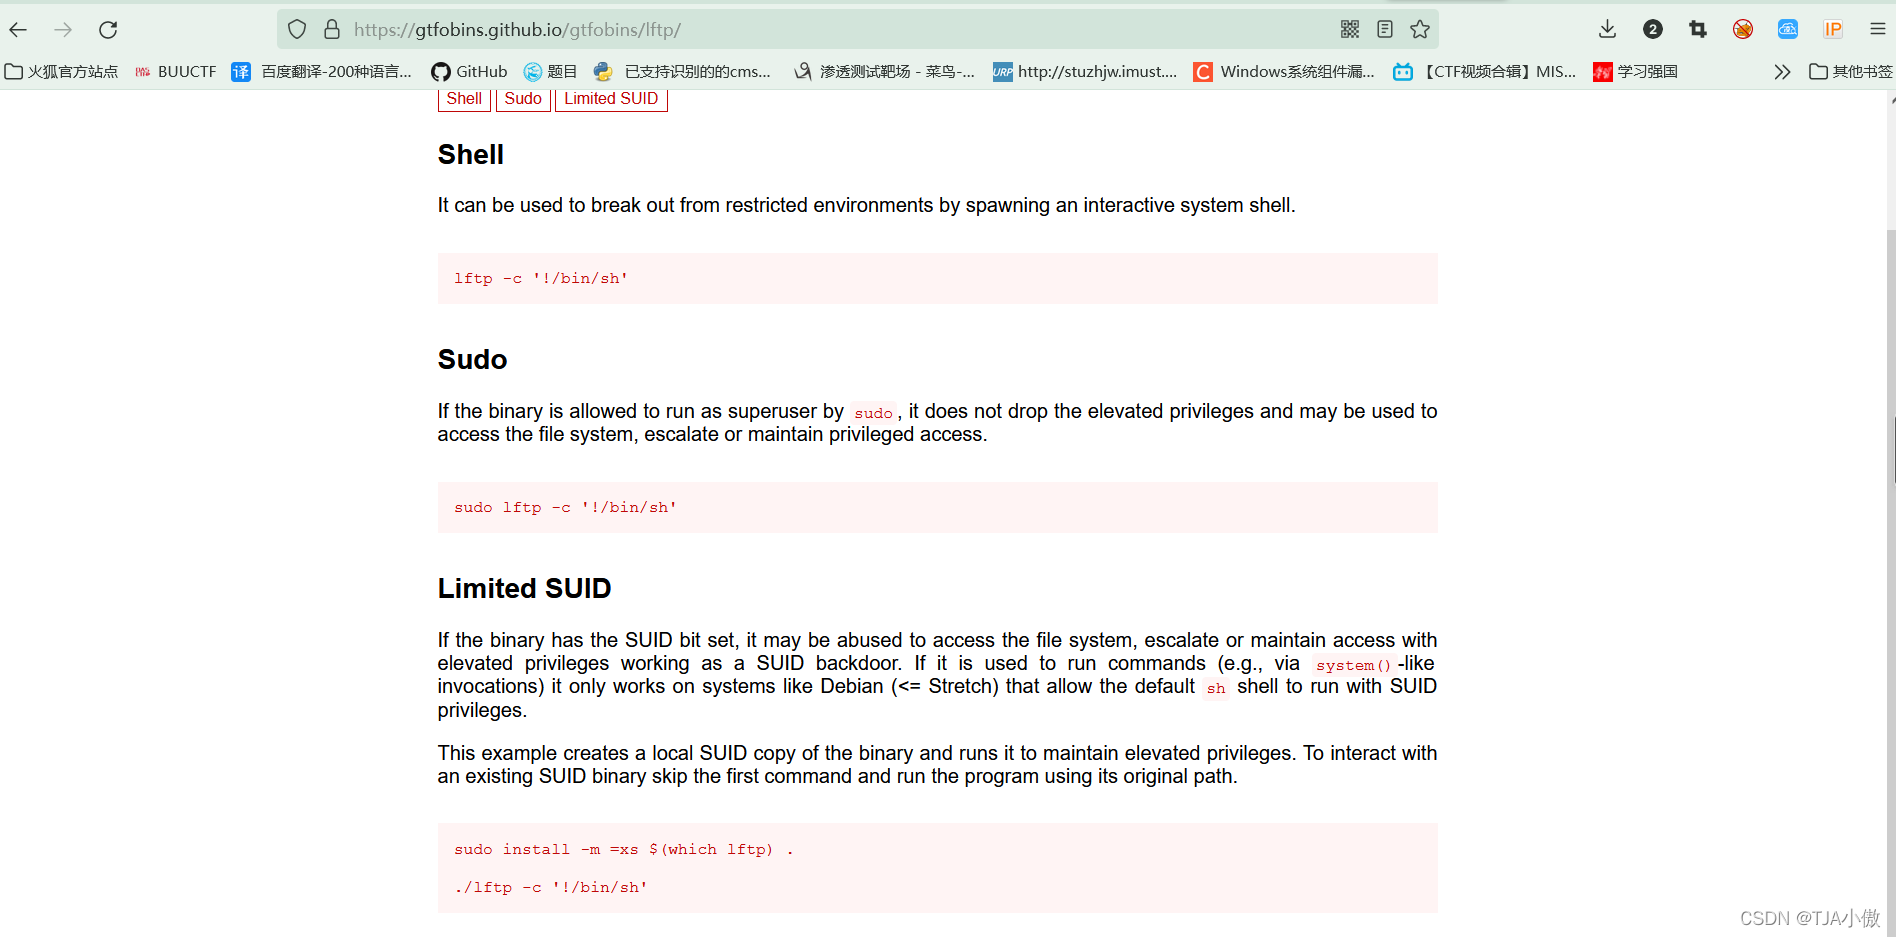Screen dimensions: 1896x937
Task: Click the inline sudo code text
Action: [x=873, y=414]
